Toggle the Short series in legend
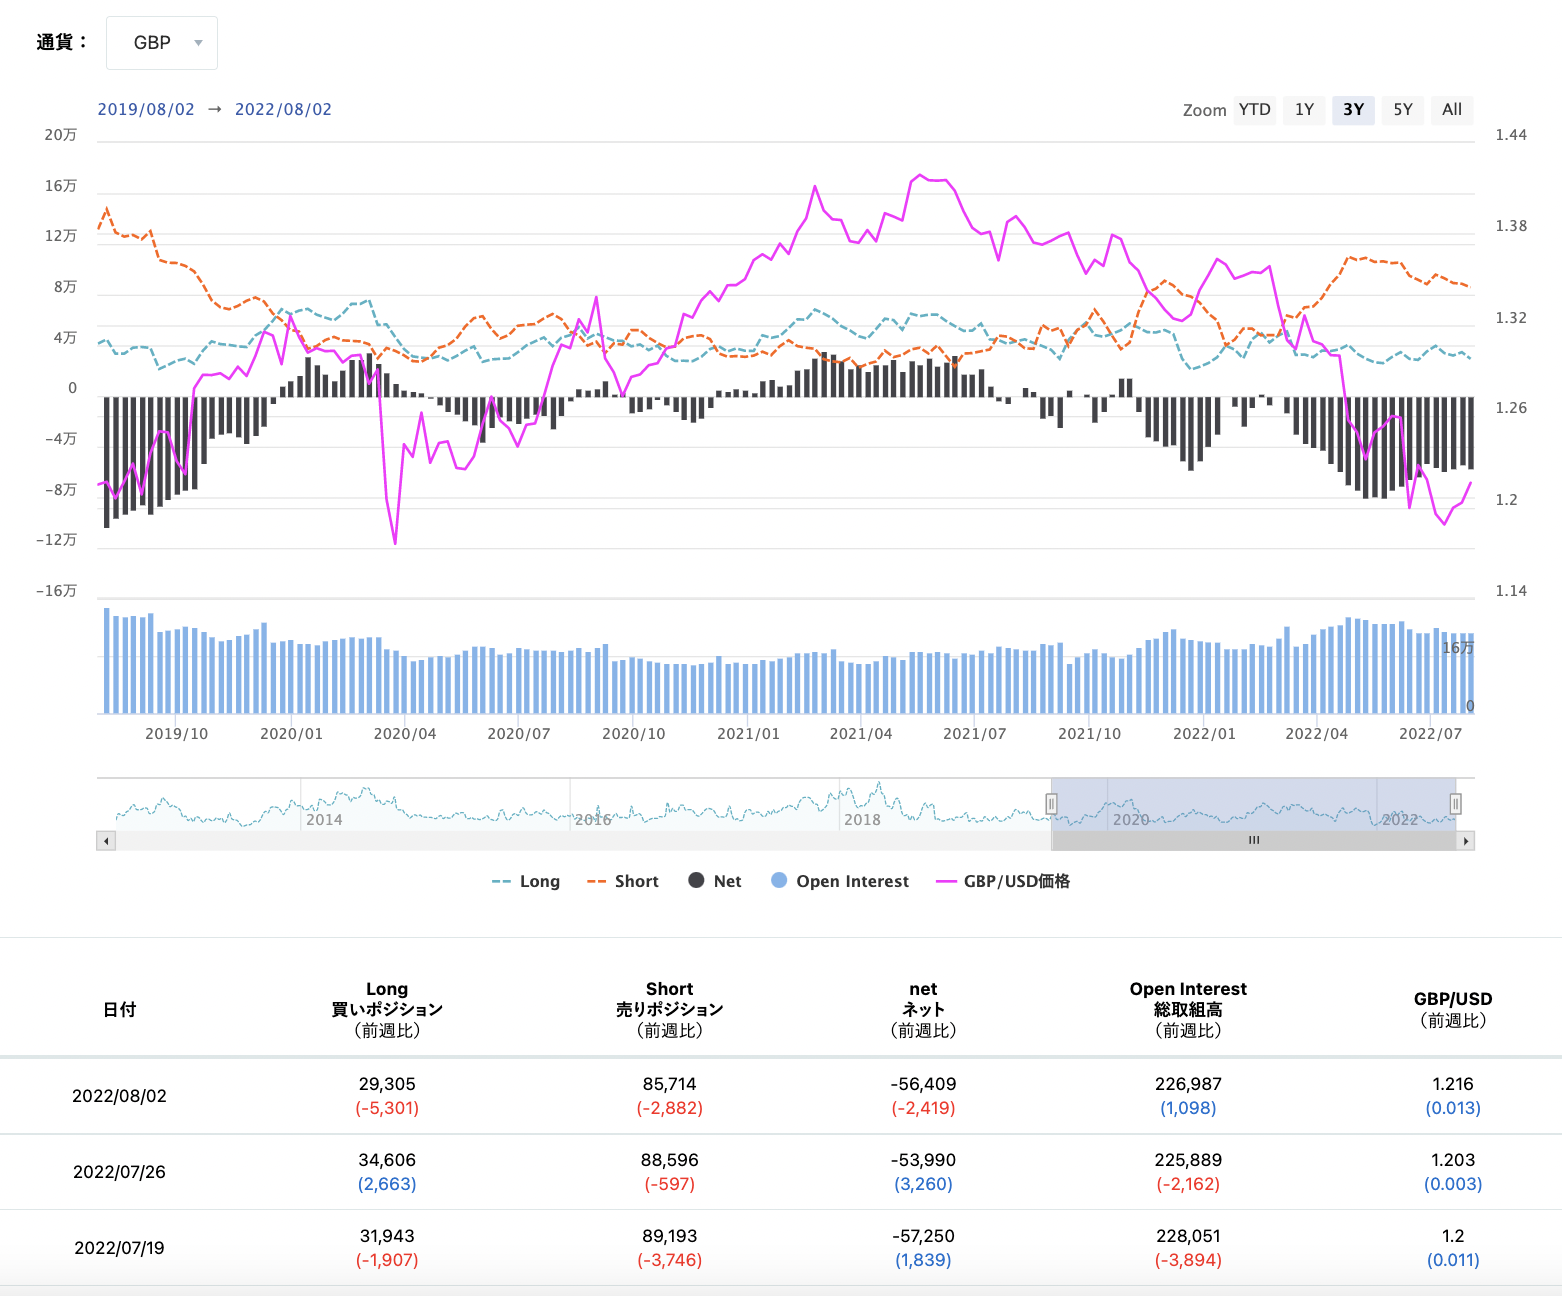The height and width of the screenshot is (1296, 1562). coord(623,881)
